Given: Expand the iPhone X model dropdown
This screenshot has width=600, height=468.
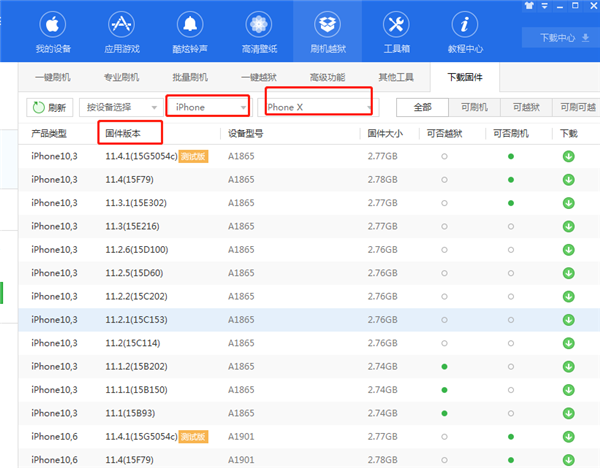Looking at the screenshot, I should [318, 107].
